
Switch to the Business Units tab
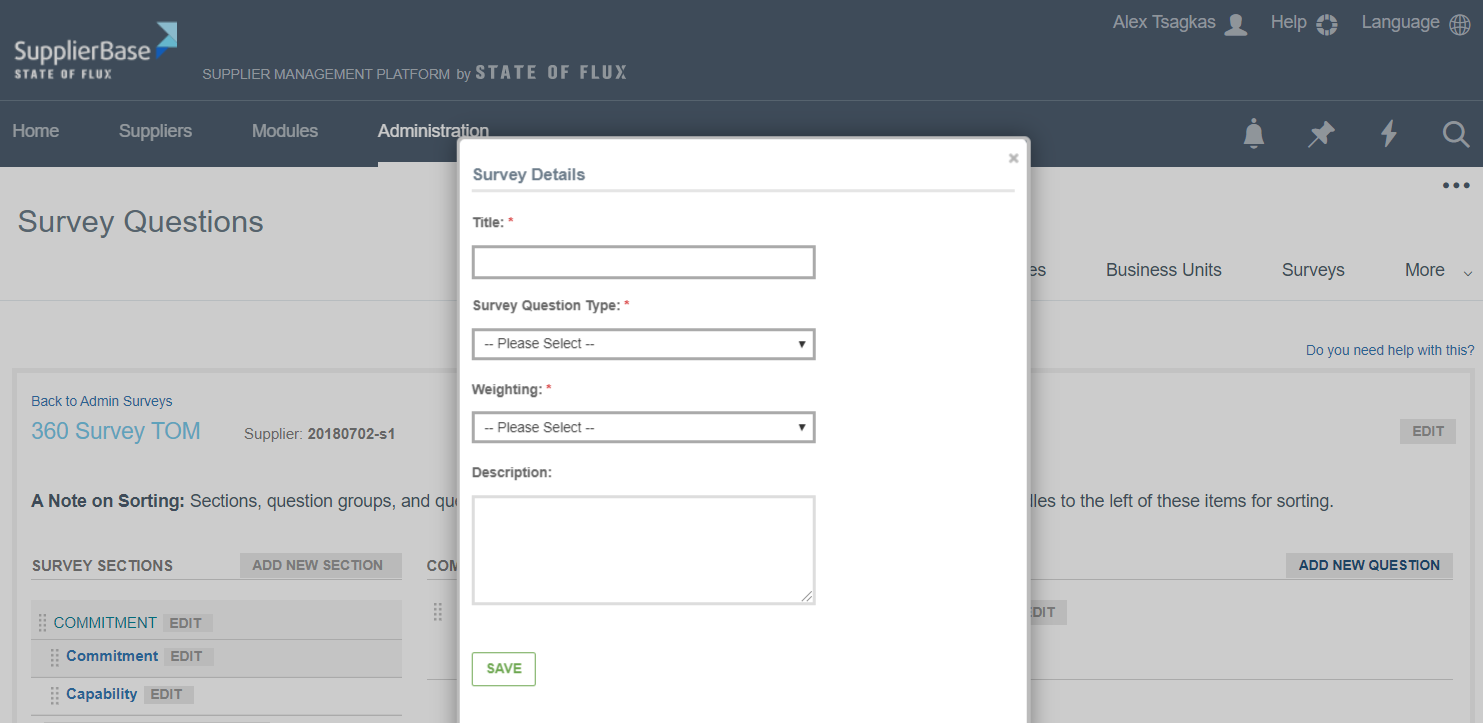1163,270
